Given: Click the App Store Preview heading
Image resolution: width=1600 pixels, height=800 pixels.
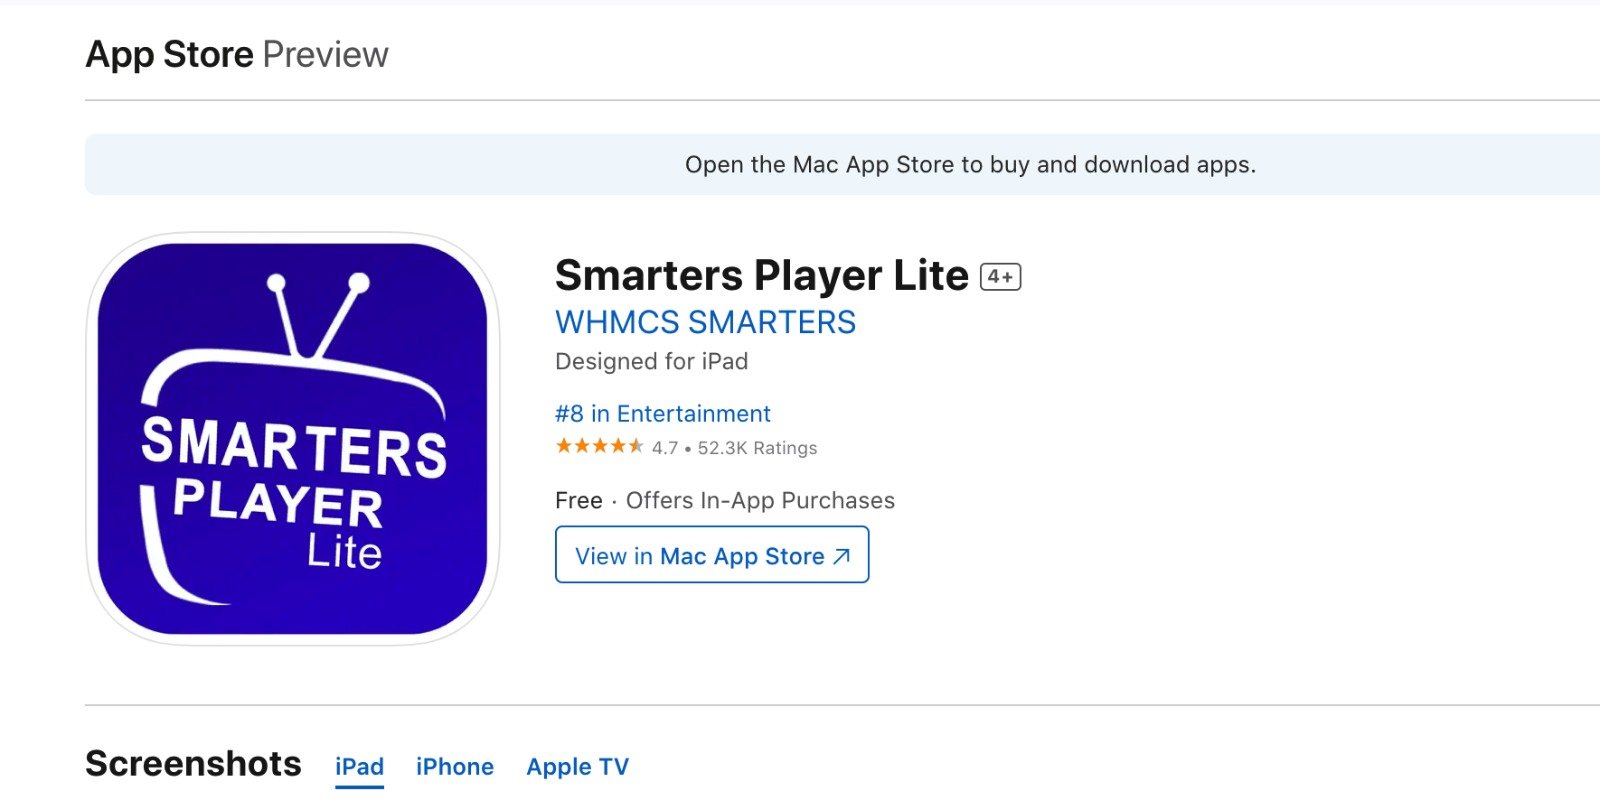Looking at the screenshot, I should pyautogui.click(x=237, y=54).
